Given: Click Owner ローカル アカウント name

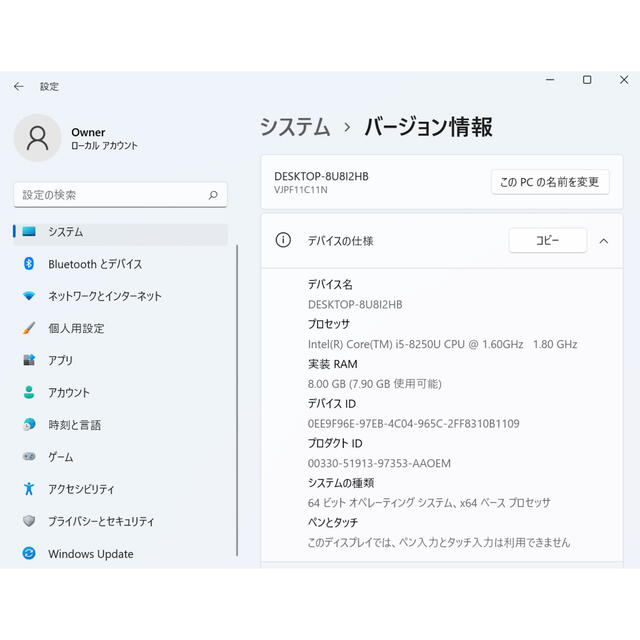Looking at the screenshot, I should (x=104, y=138).
